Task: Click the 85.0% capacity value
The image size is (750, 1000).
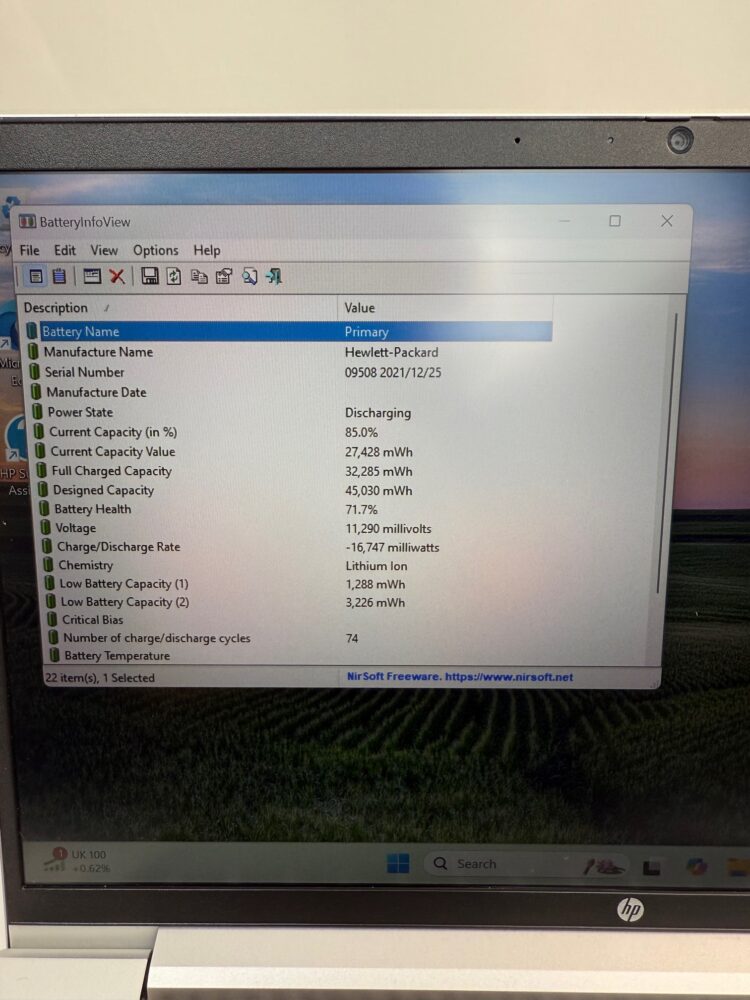Action: point(362,432)
